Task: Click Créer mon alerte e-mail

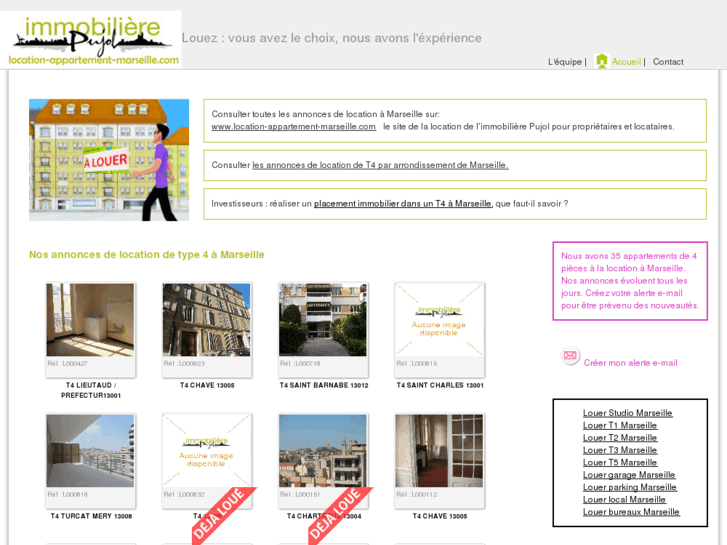Action: [630, 363]
